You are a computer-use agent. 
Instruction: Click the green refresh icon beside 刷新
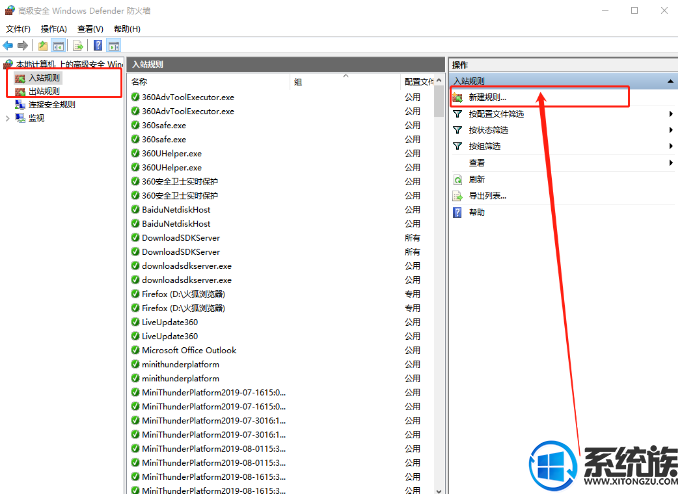point(457,179)
